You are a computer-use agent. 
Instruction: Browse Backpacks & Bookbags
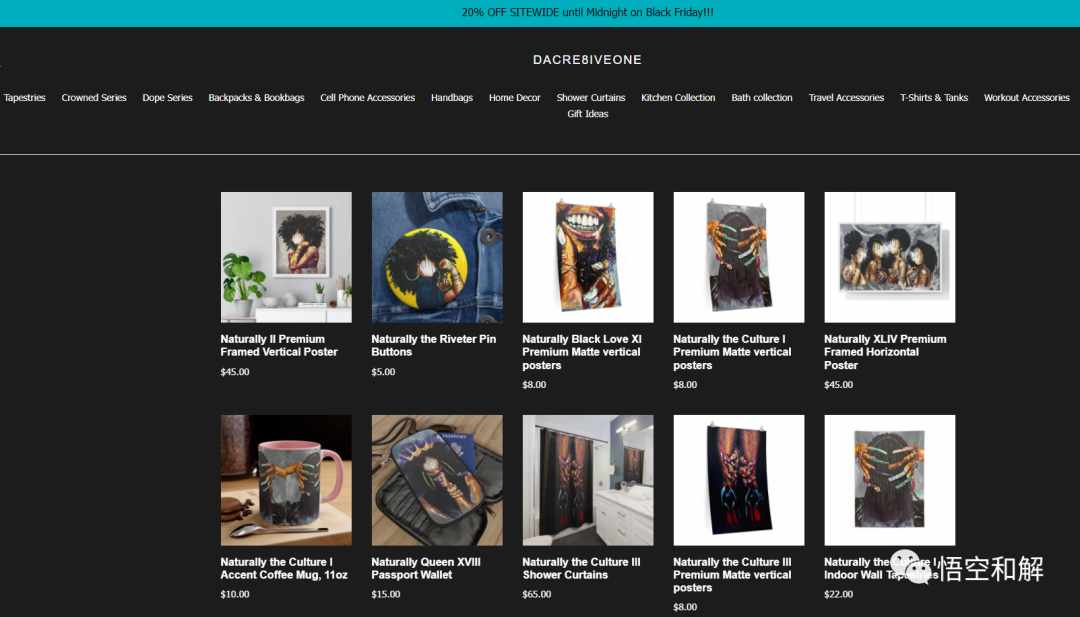click(x=256, y=98)
